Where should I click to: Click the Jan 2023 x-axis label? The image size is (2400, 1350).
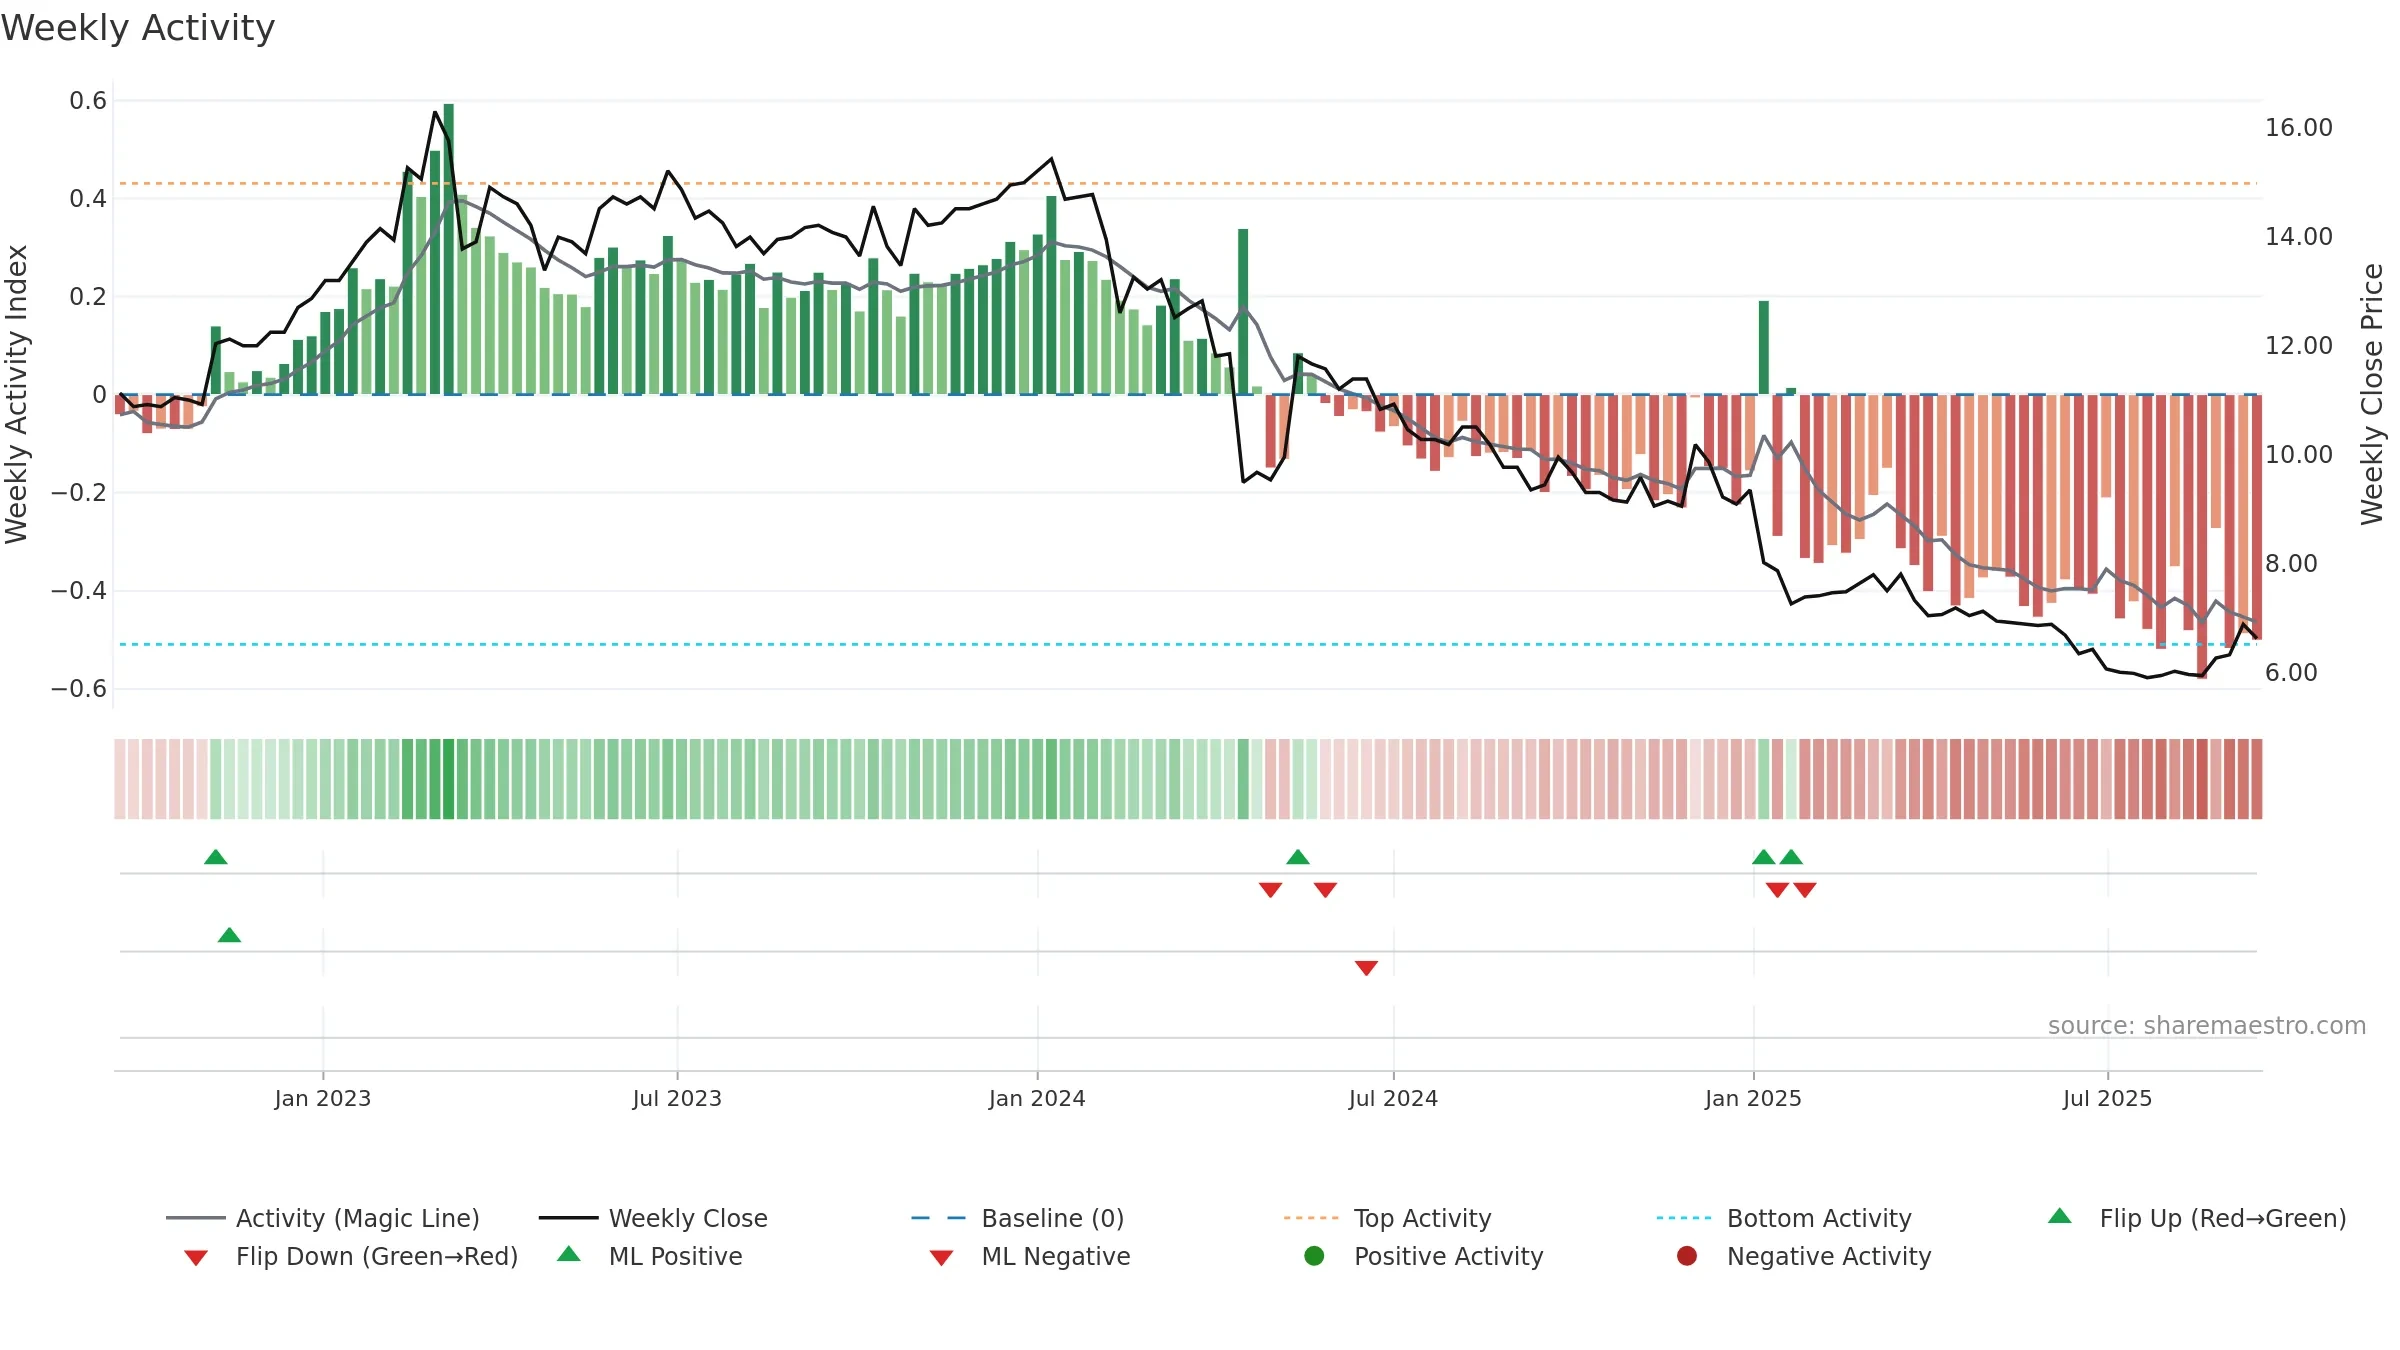coord(323,1098)
